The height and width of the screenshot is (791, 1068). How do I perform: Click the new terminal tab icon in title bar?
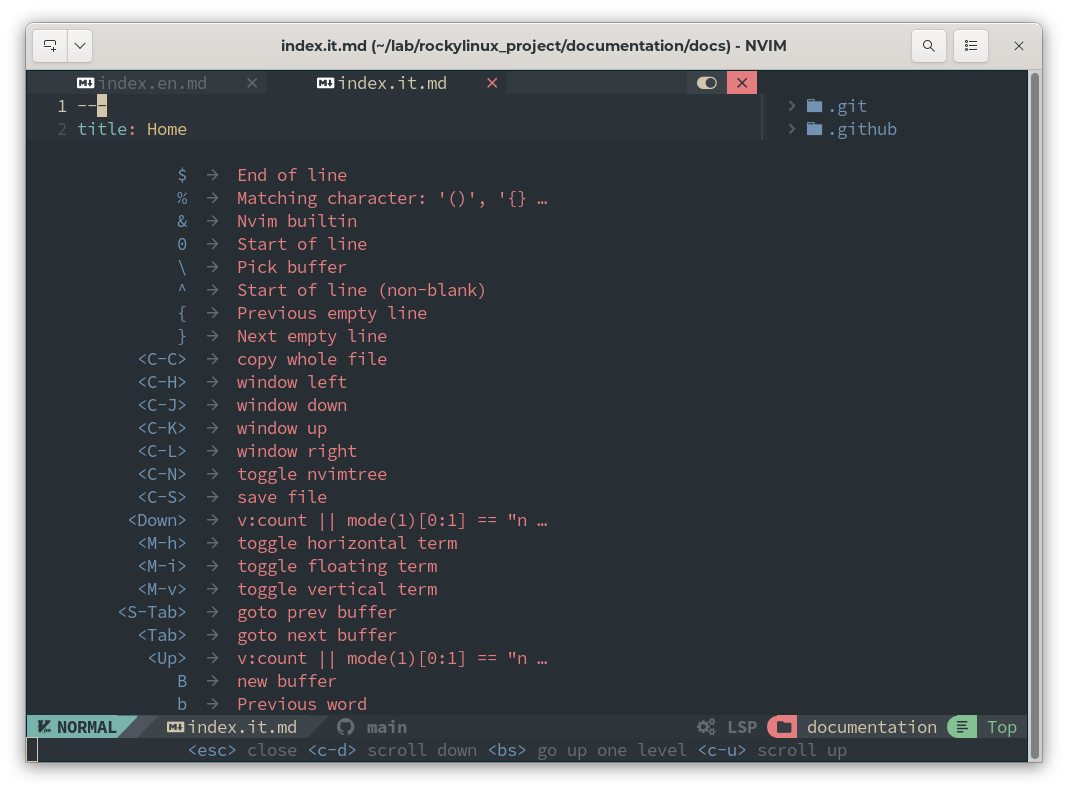click(x=50, y=46)
